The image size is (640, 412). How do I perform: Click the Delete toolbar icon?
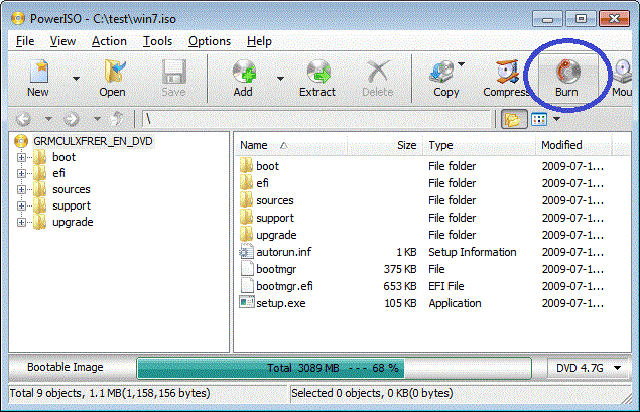pyautogui.click(x=378, y=78)
